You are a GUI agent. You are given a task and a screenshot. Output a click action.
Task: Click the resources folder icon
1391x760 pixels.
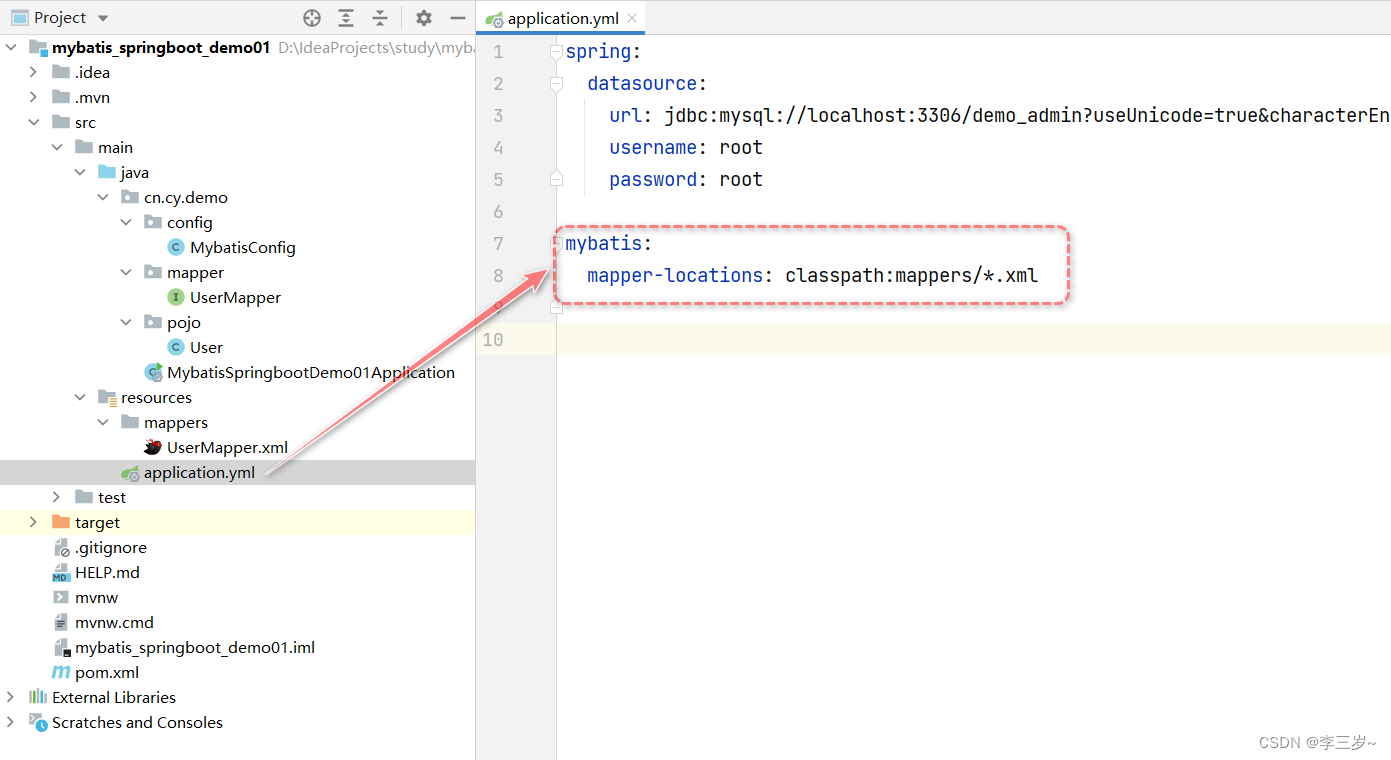(107, 397)
